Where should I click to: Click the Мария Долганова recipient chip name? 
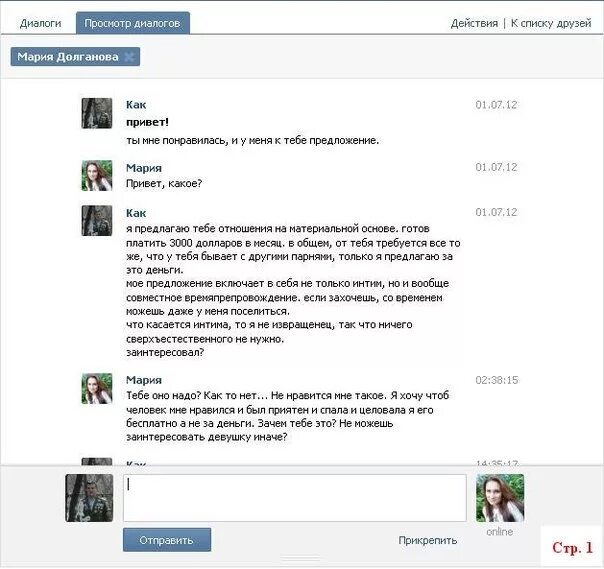click(68, 57)
